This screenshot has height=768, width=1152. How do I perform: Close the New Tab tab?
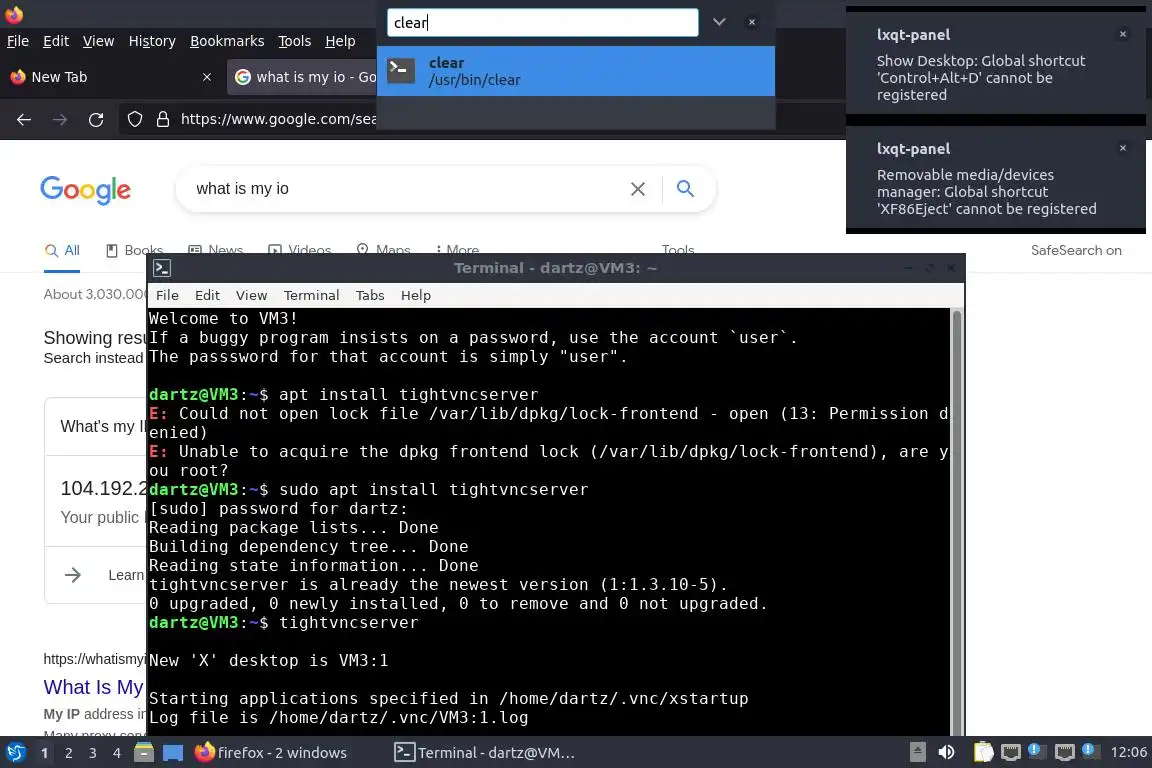[206, 77]
